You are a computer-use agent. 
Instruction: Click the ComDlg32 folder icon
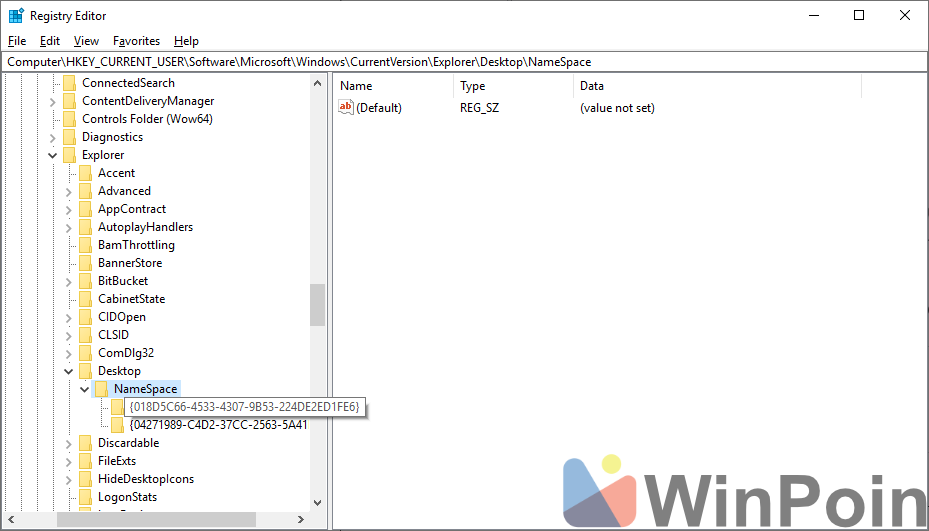85,353
